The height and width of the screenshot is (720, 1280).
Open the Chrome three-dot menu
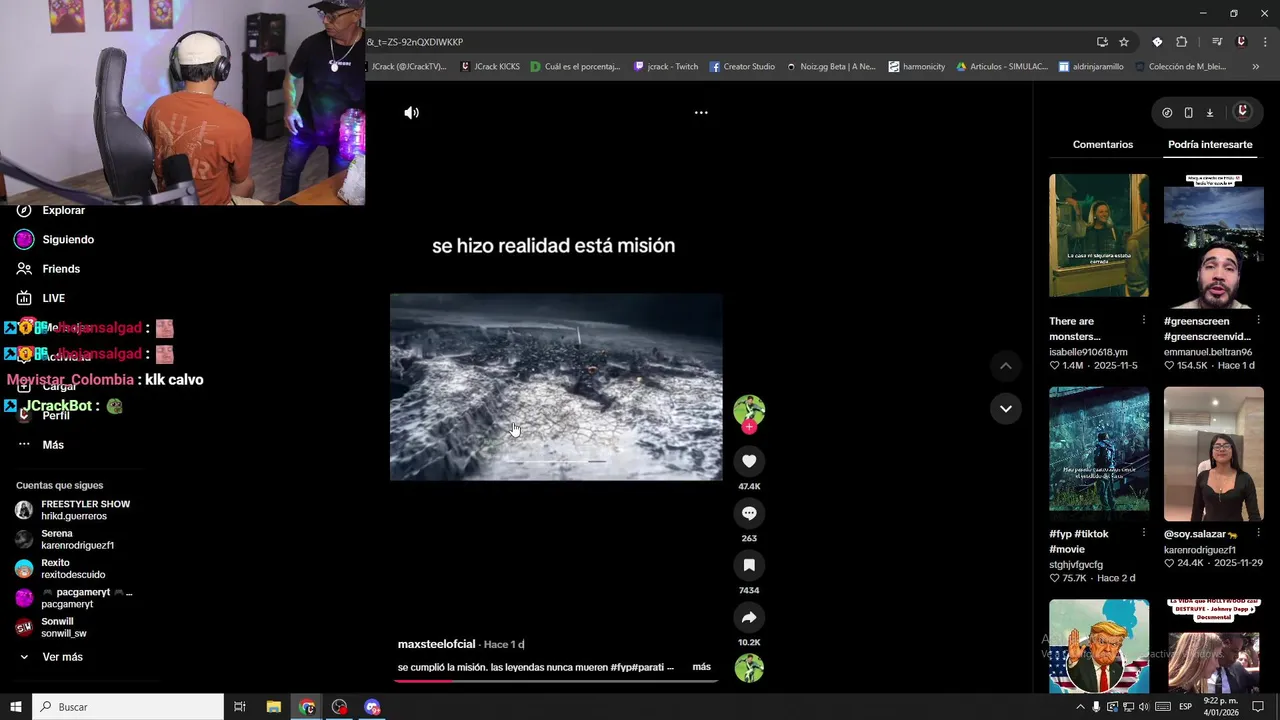[x=1265, y=42]
